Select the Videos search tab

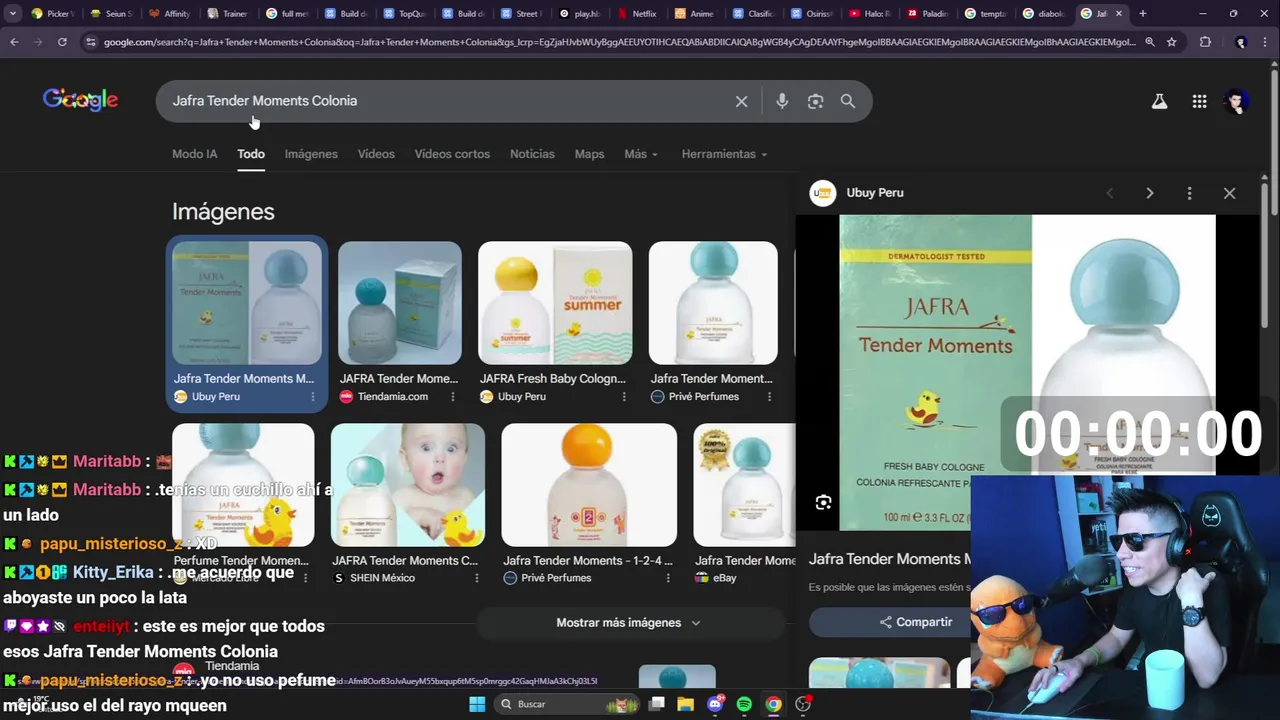click(376, 154)
